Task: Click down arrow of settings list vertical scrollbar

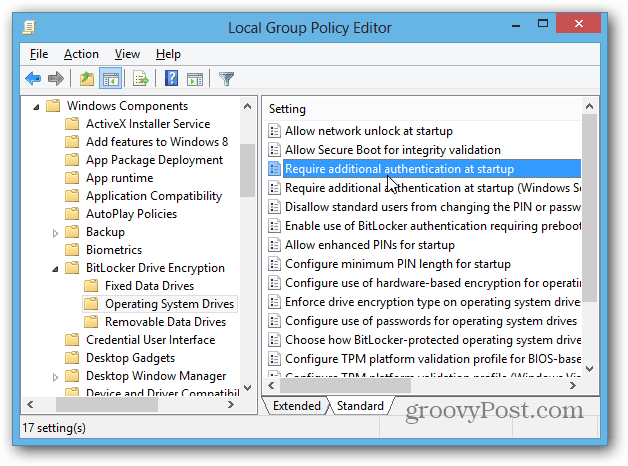Action: pos(590,368)
